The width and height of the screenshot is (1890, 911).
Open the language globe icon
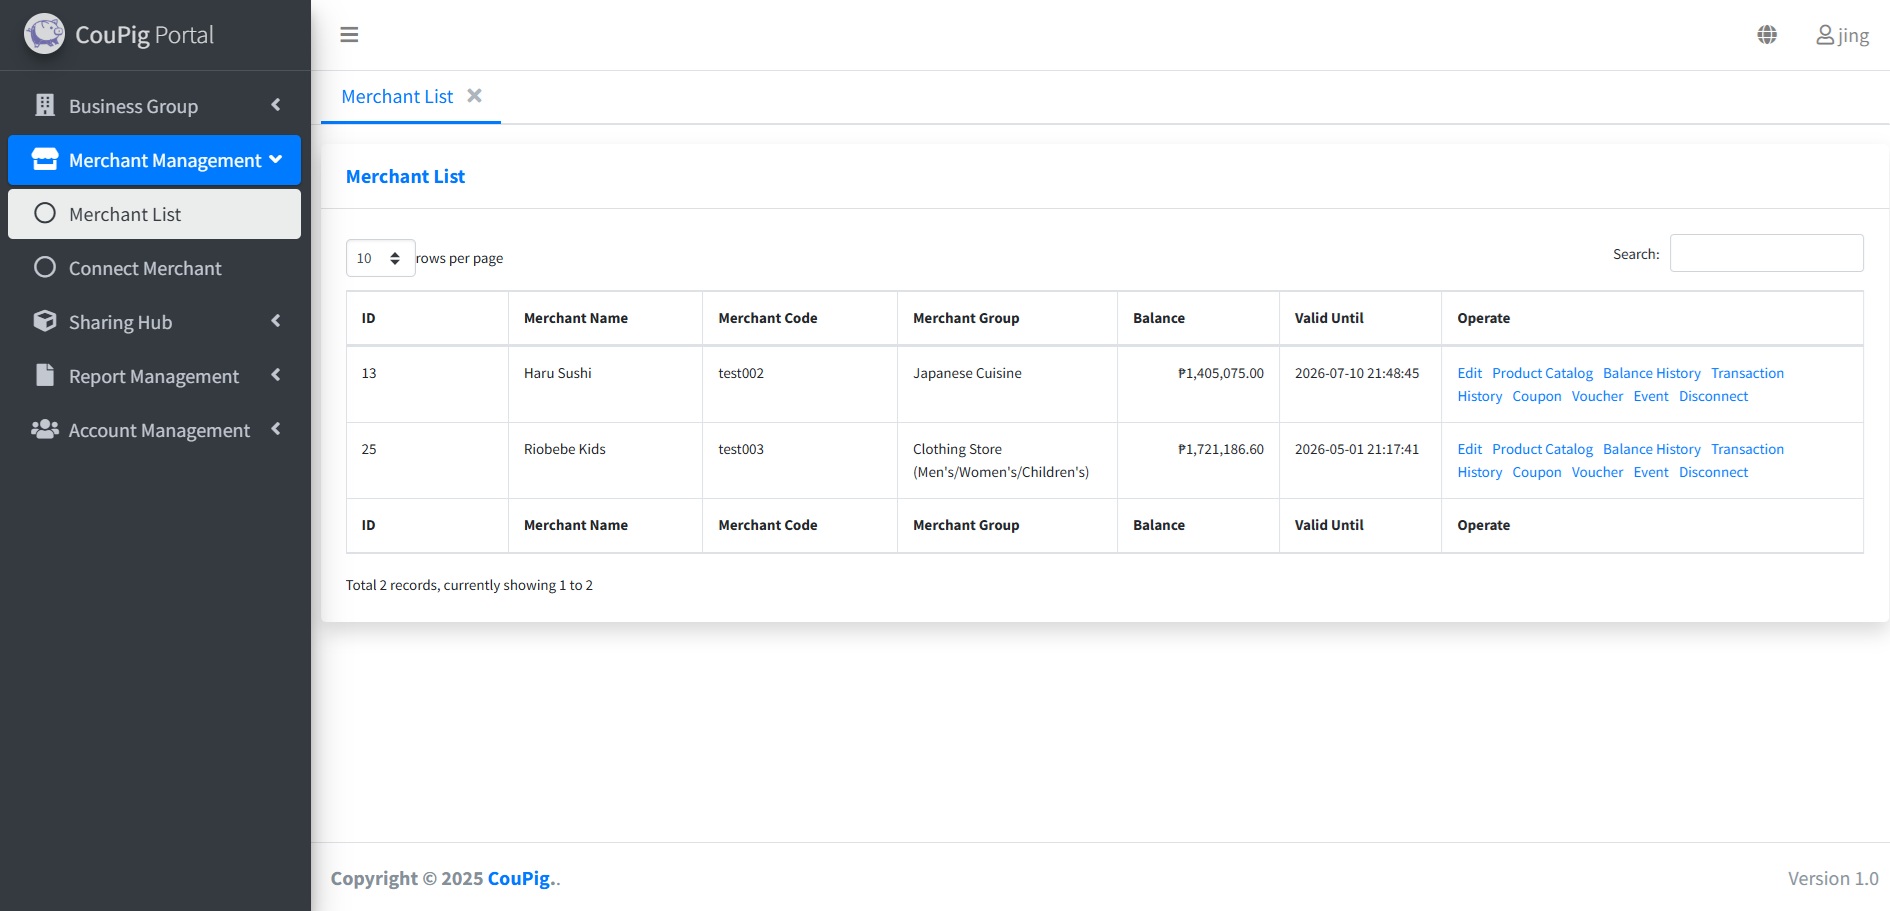click(1766, 34)
